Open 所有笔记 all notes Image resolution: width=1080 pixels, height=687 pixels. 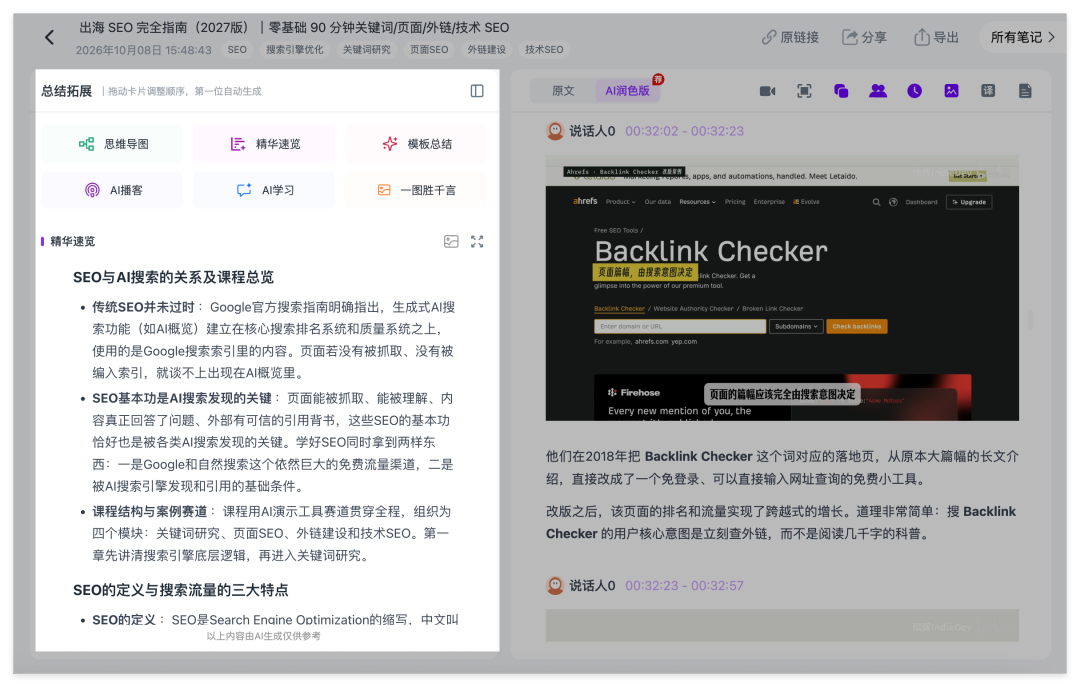pyautogui.click(x=1022, y=37)
